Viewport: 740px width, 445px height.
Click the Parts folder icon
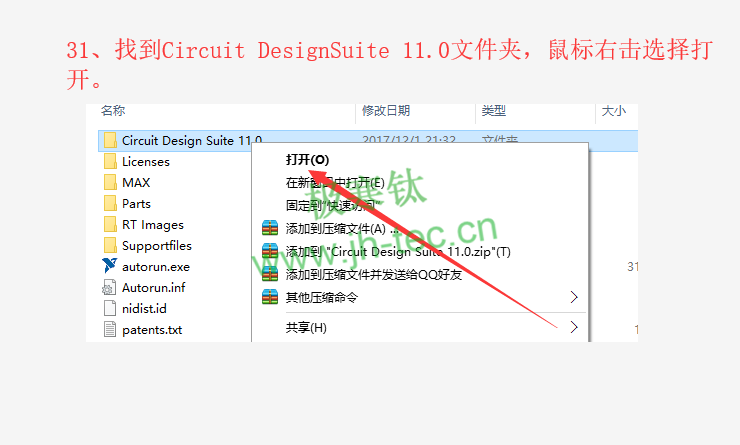pos(110,203)
